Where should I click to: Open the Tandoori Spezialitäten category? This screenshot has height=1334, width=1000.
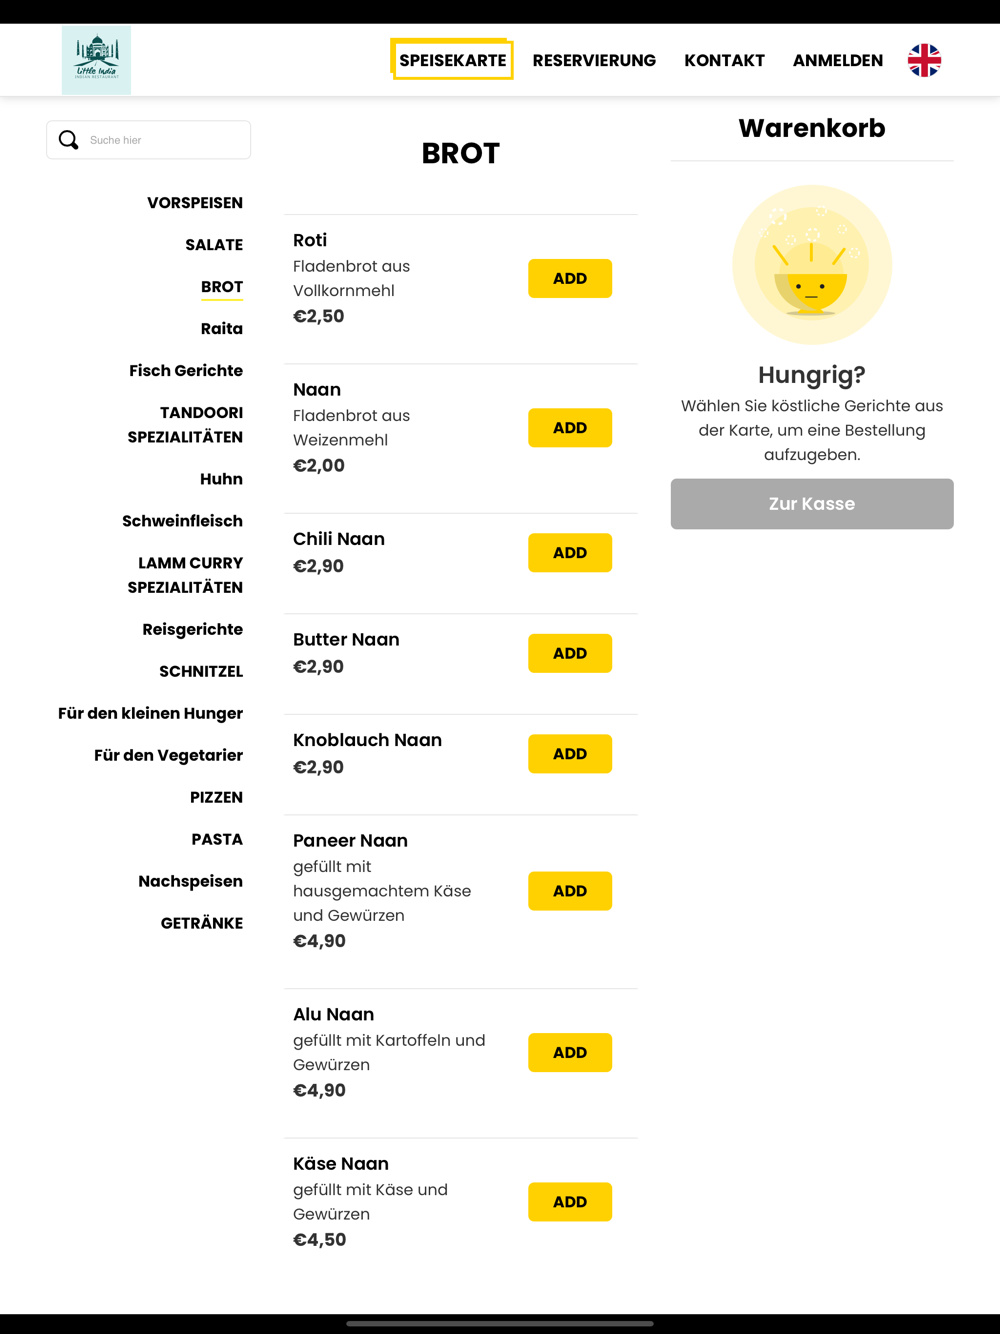pos(186,425)
